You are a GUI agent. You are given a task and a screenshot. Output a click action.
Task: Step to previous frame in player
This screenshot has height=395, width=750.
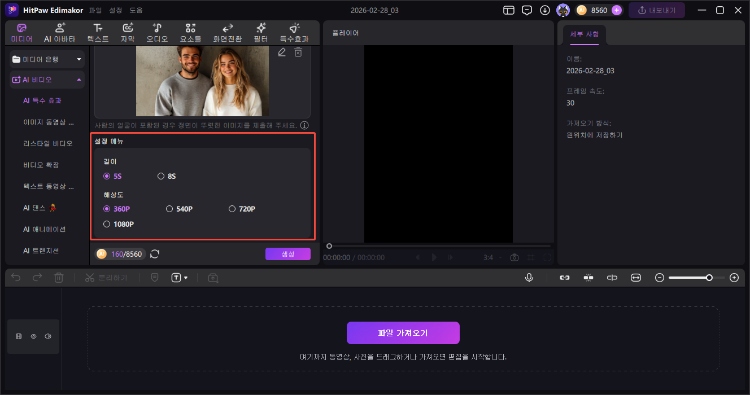(418, 257)
